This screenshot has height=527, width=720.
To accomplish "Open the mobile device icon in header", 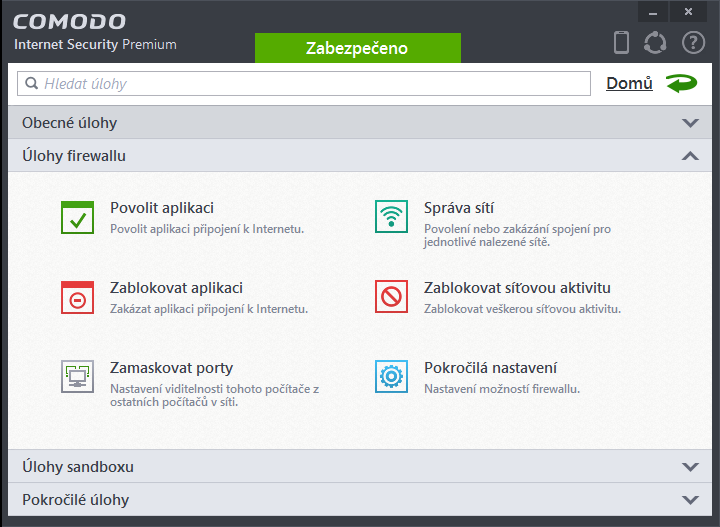I will (621, 43).
